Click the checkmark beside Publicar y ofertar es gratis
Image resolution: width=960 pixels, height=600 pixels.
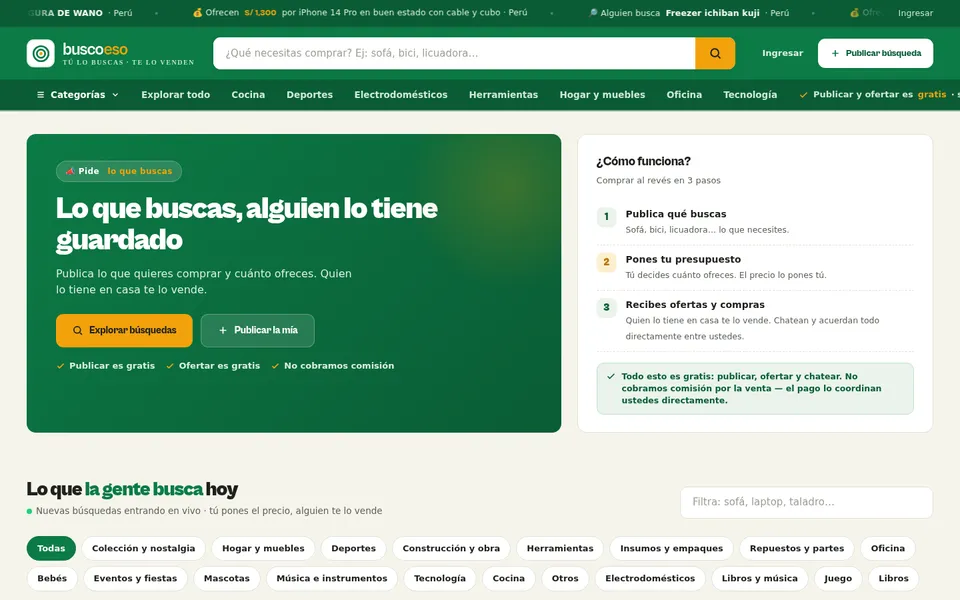point(803,95)
